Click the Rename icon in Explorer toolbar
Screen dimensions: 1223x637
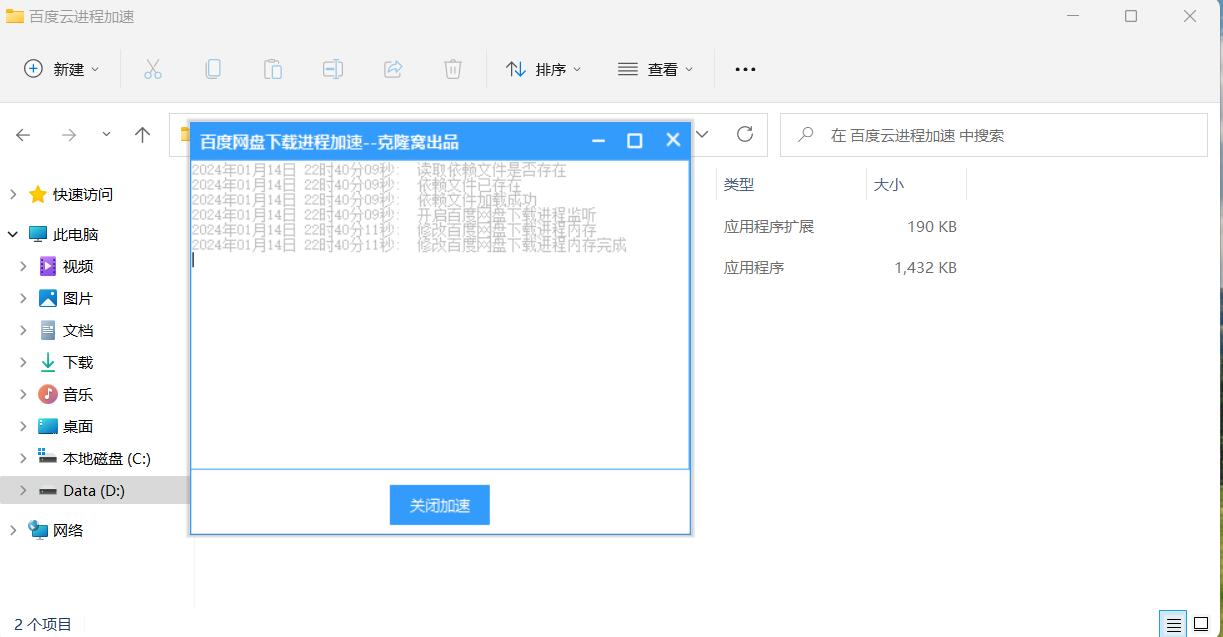point(332,69)
